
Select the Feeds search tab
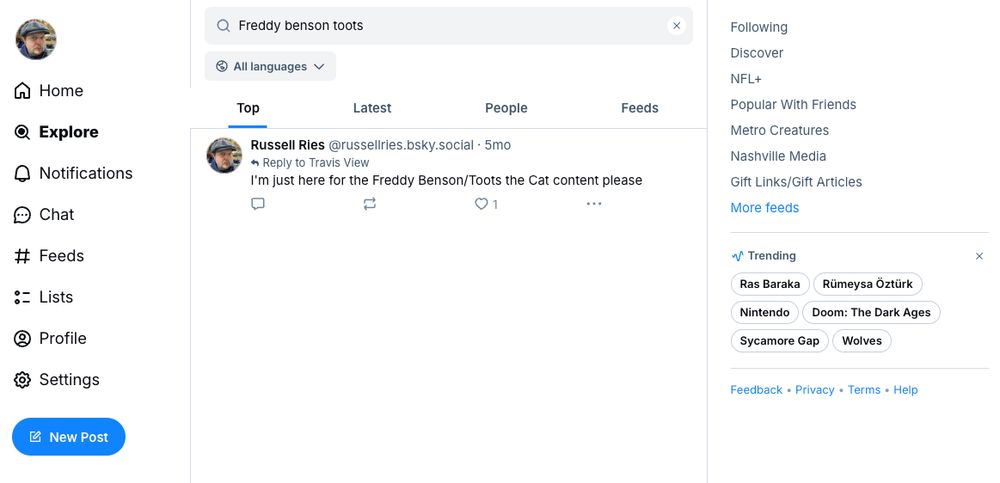click(x=639, y=108)
